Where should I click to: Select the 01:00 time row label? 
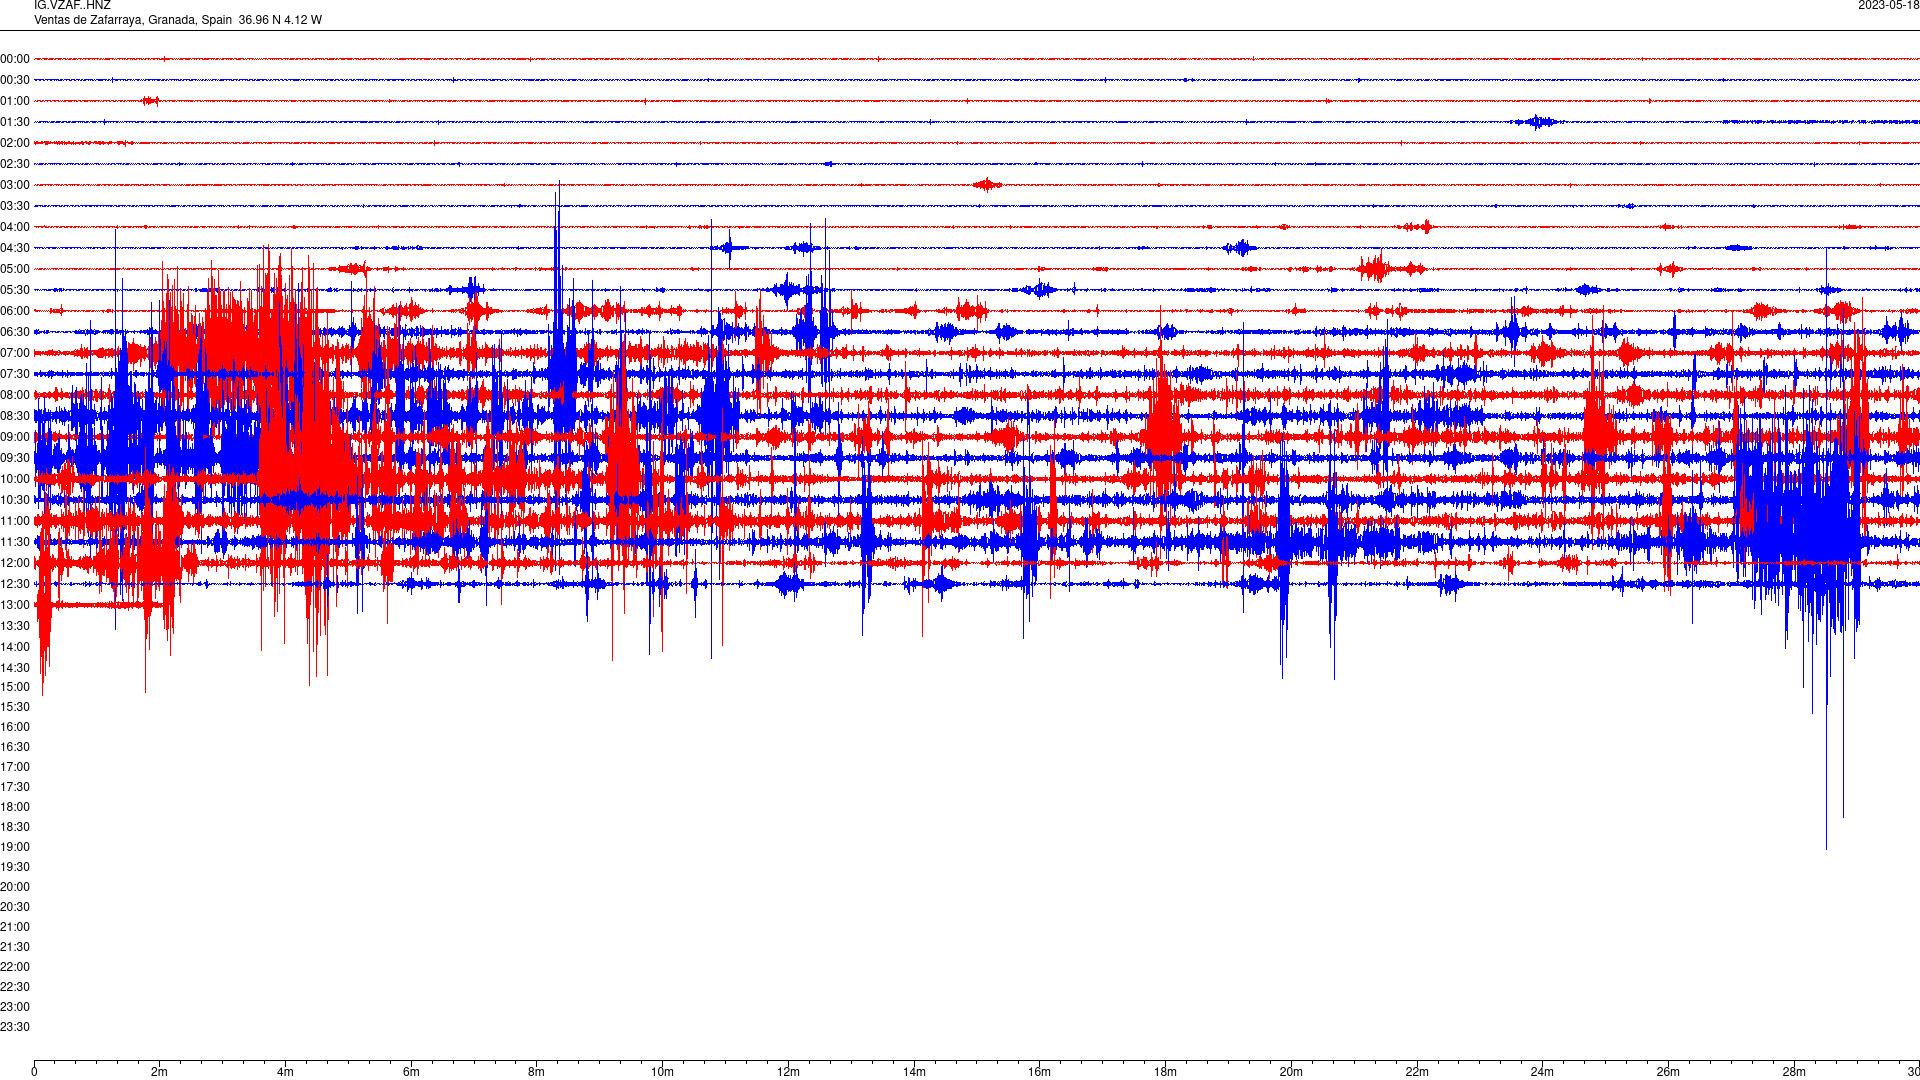[15, 101]
